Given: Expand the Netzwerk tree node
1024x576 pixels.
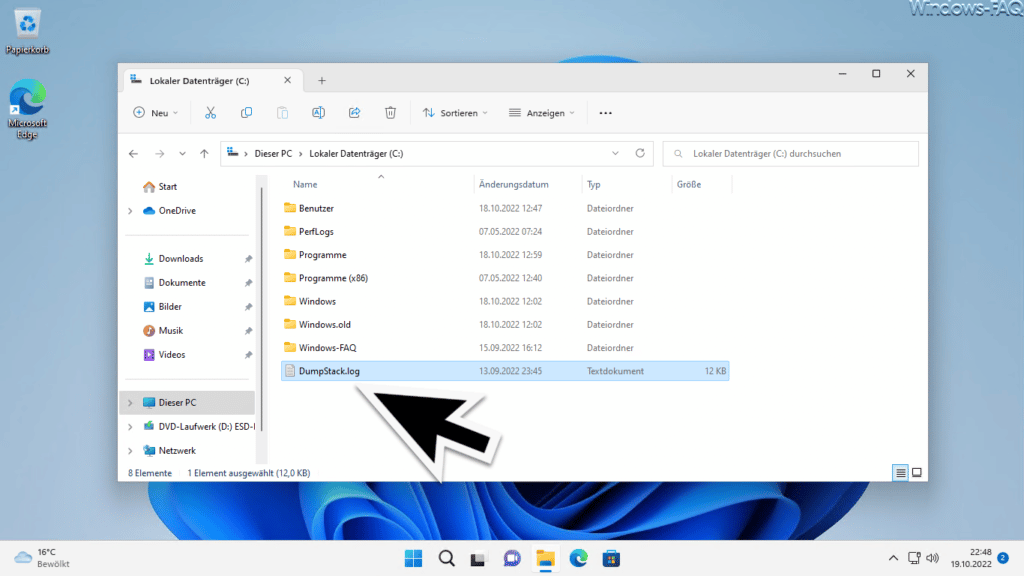Looking at the screenshot, I should [130, 451].
